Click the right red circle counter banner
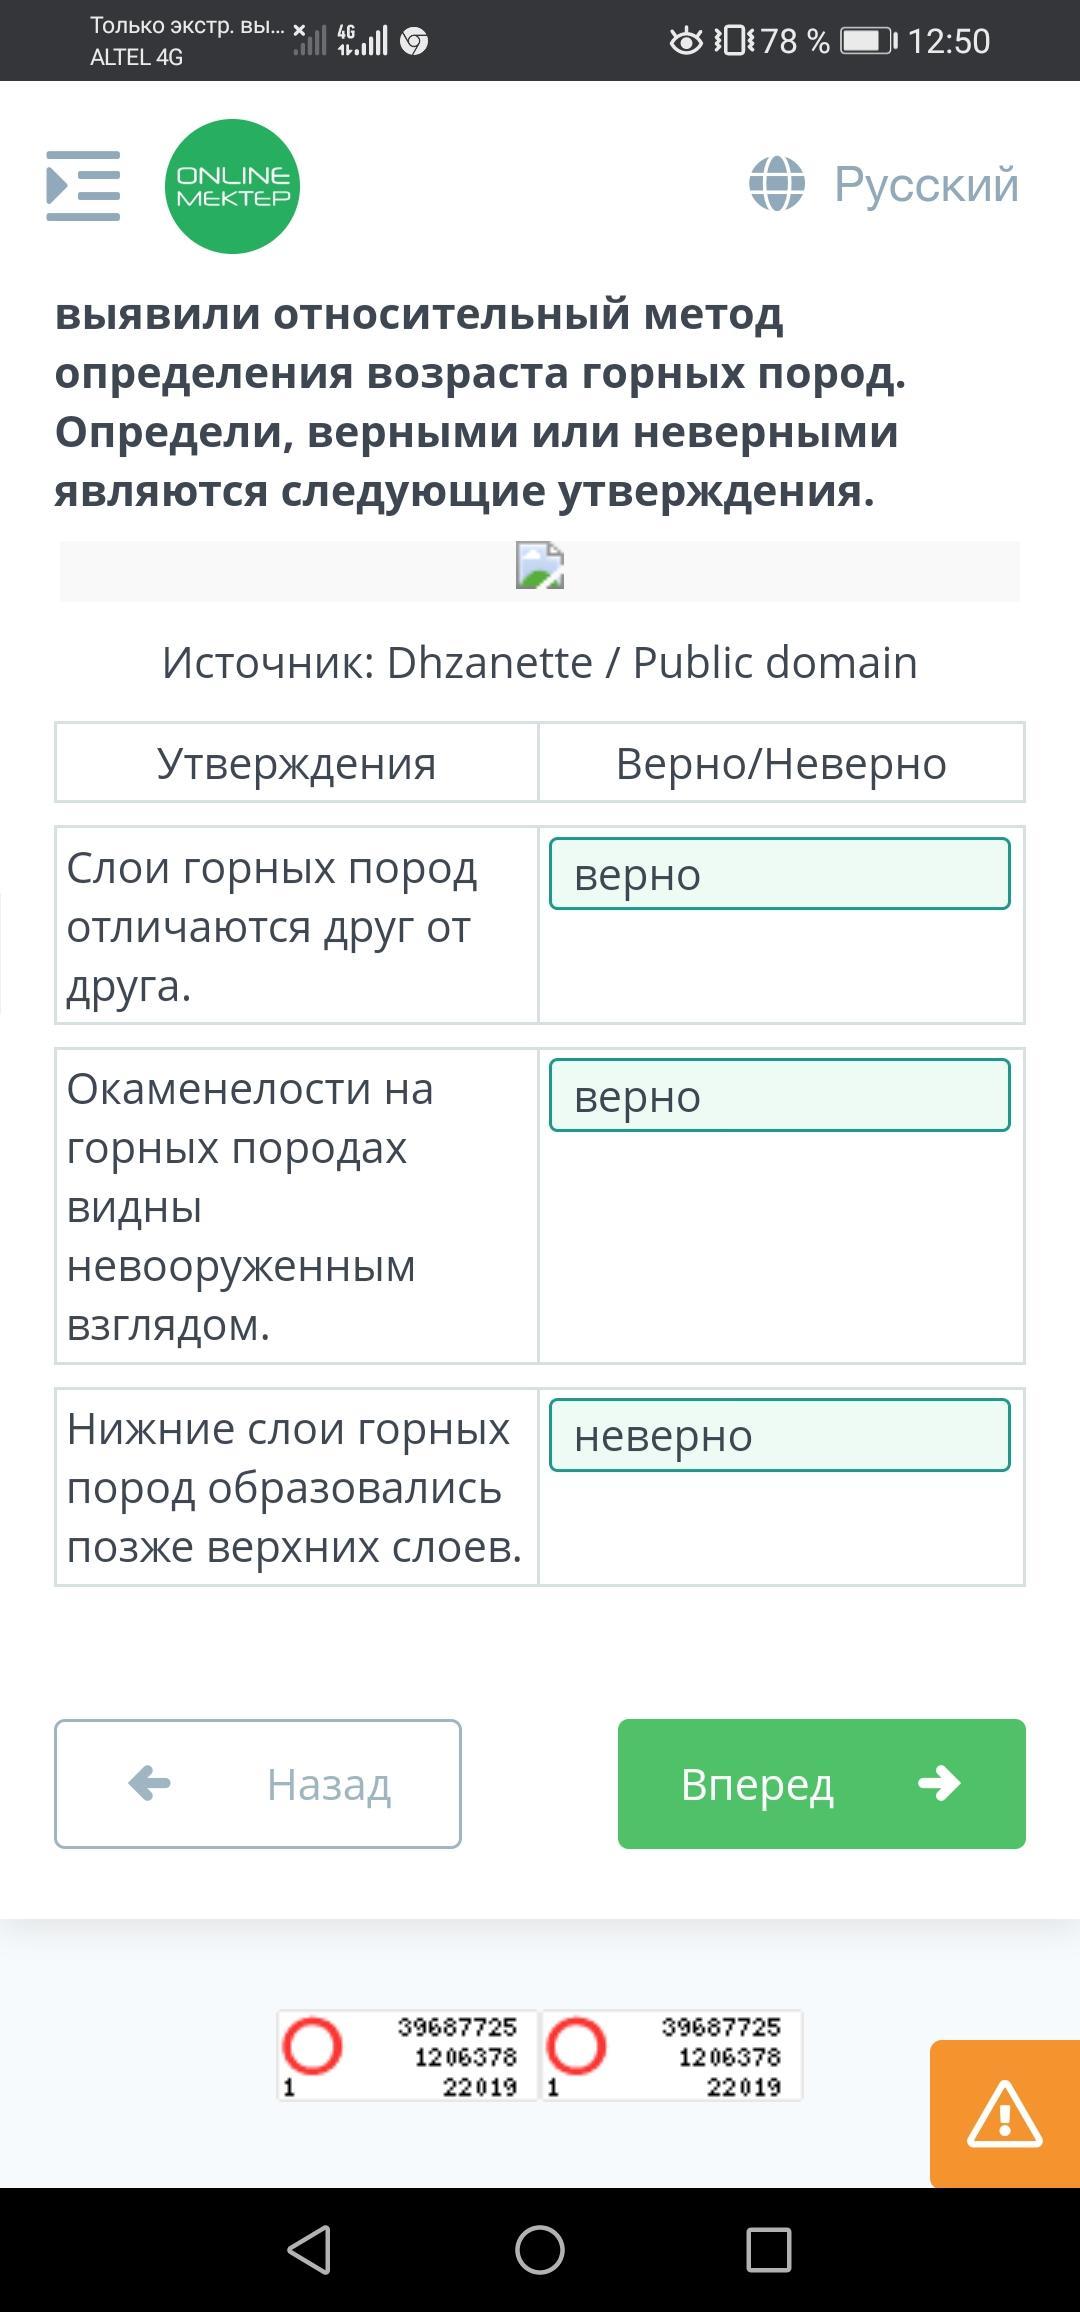Screen dimensions: 1080x2312 pos(672,2056)
